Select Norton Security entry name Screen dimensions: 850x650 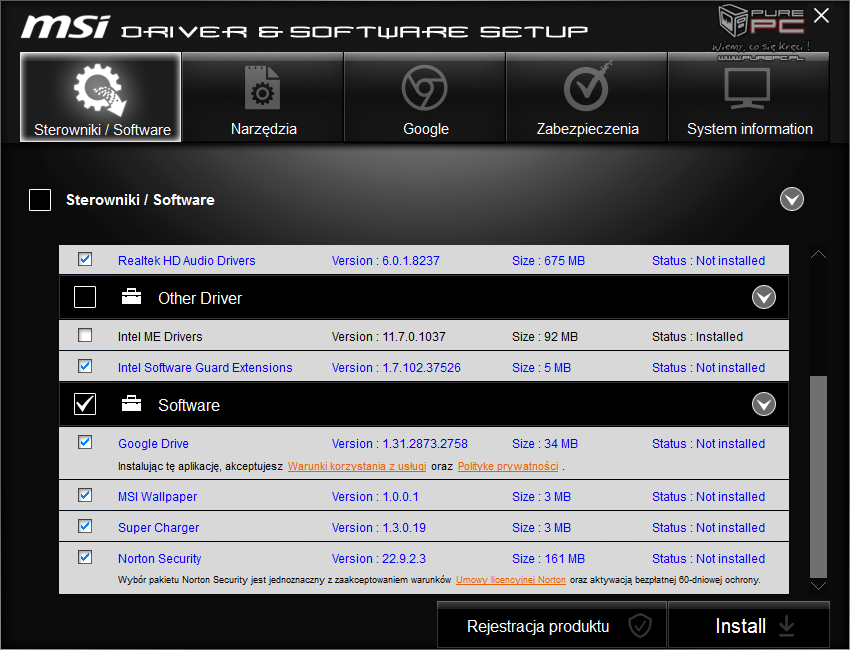(159, 558)
